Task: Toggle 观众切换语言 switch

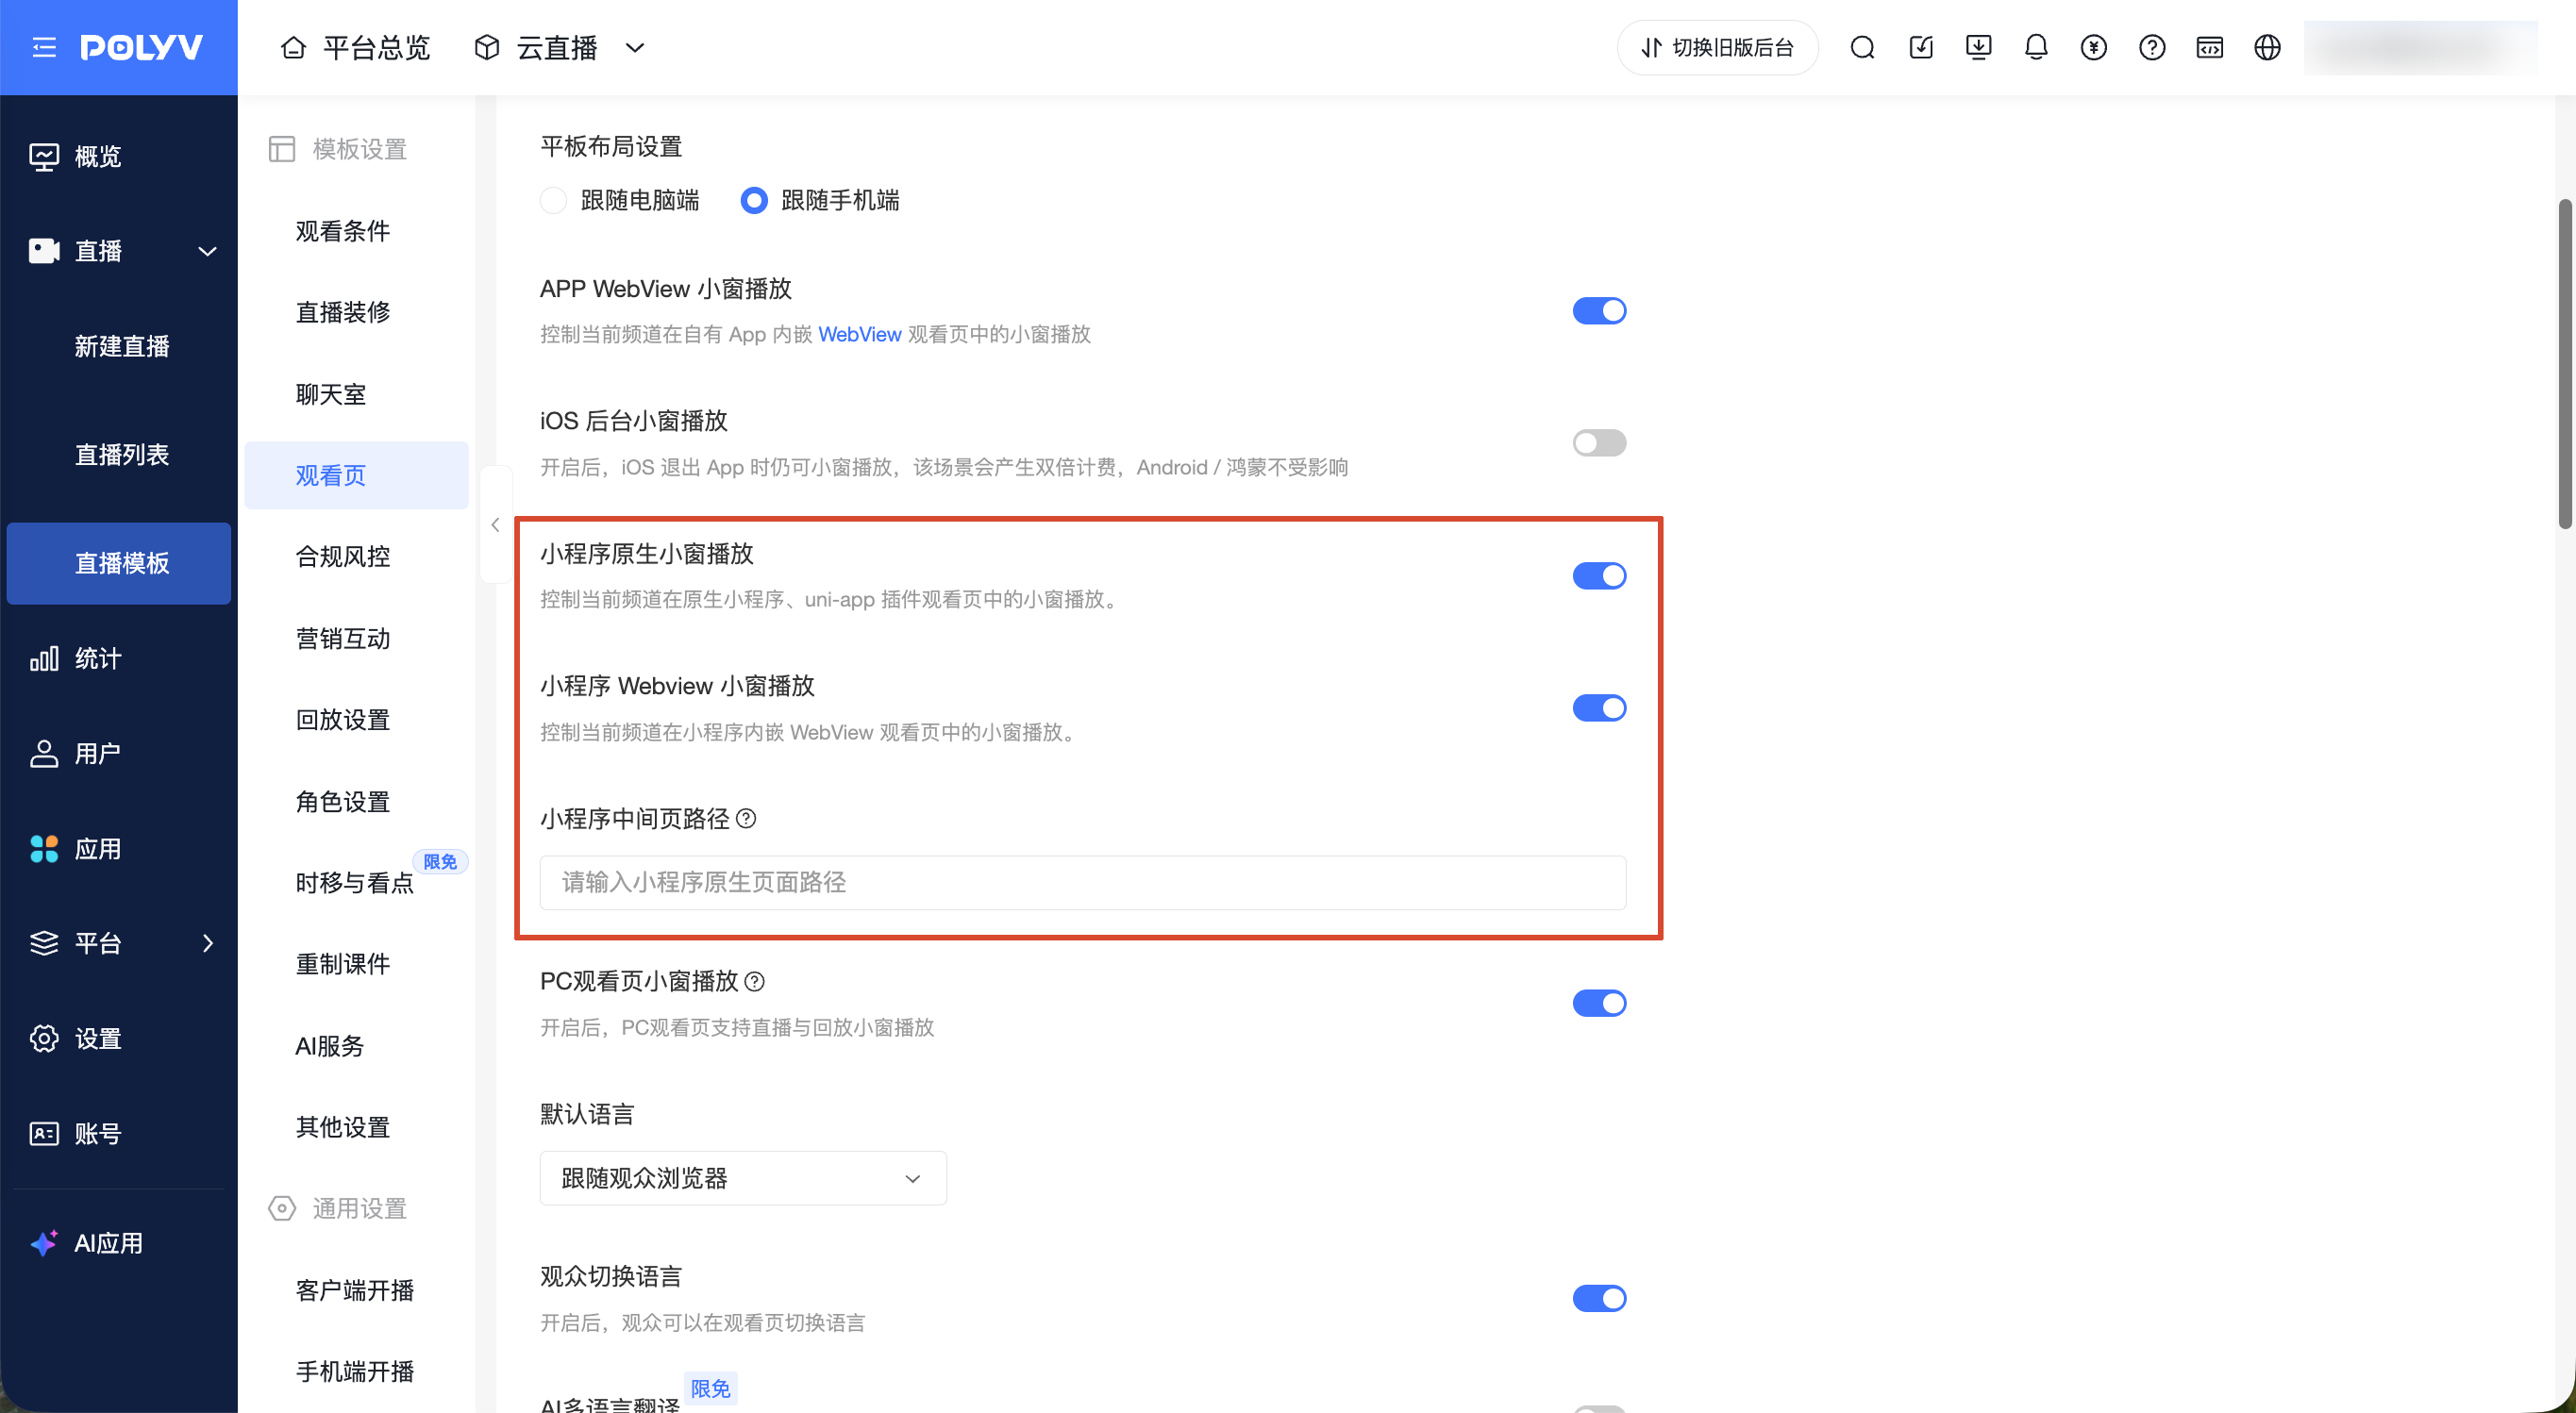Action: point(1599,1298)
